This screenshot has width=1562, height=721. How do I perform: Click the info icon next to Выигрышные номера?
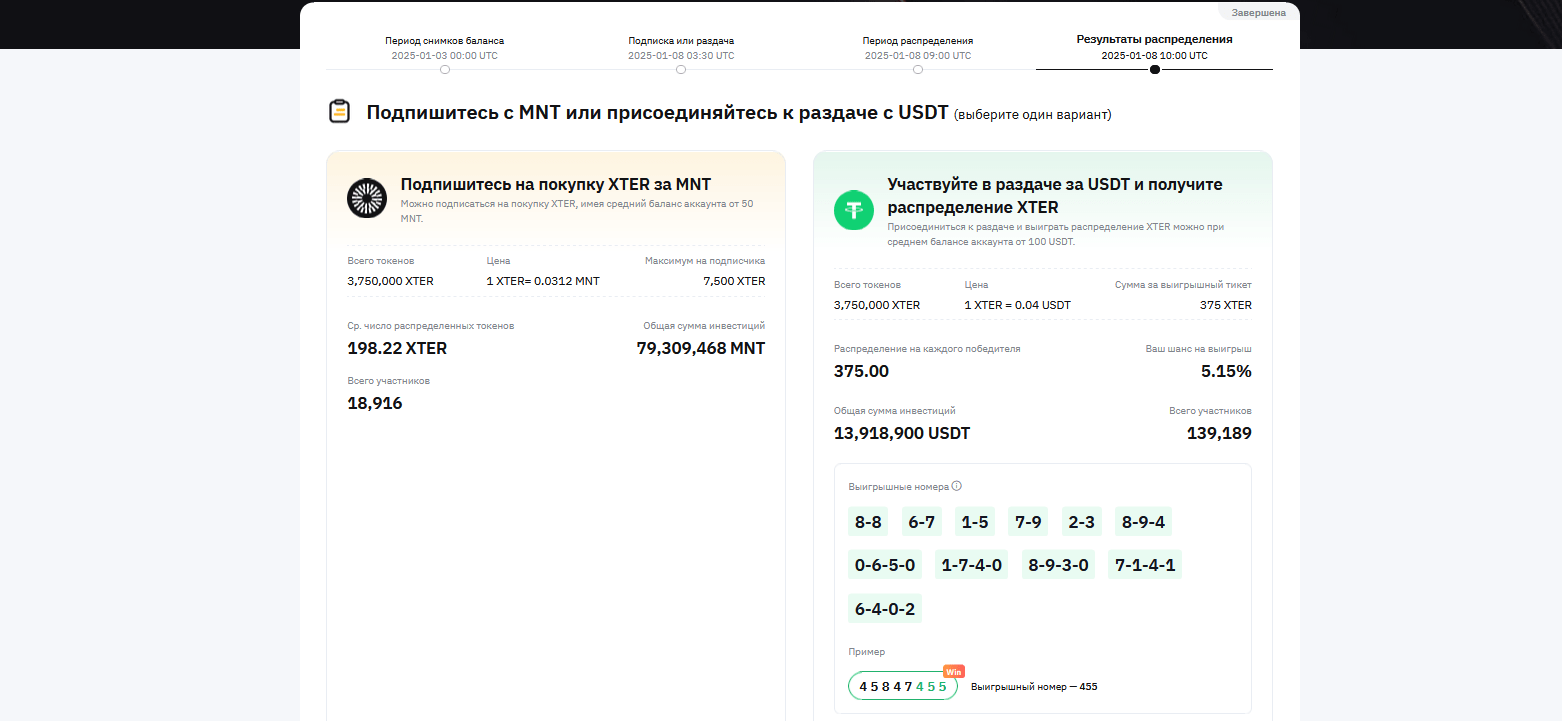click(957, 487)
